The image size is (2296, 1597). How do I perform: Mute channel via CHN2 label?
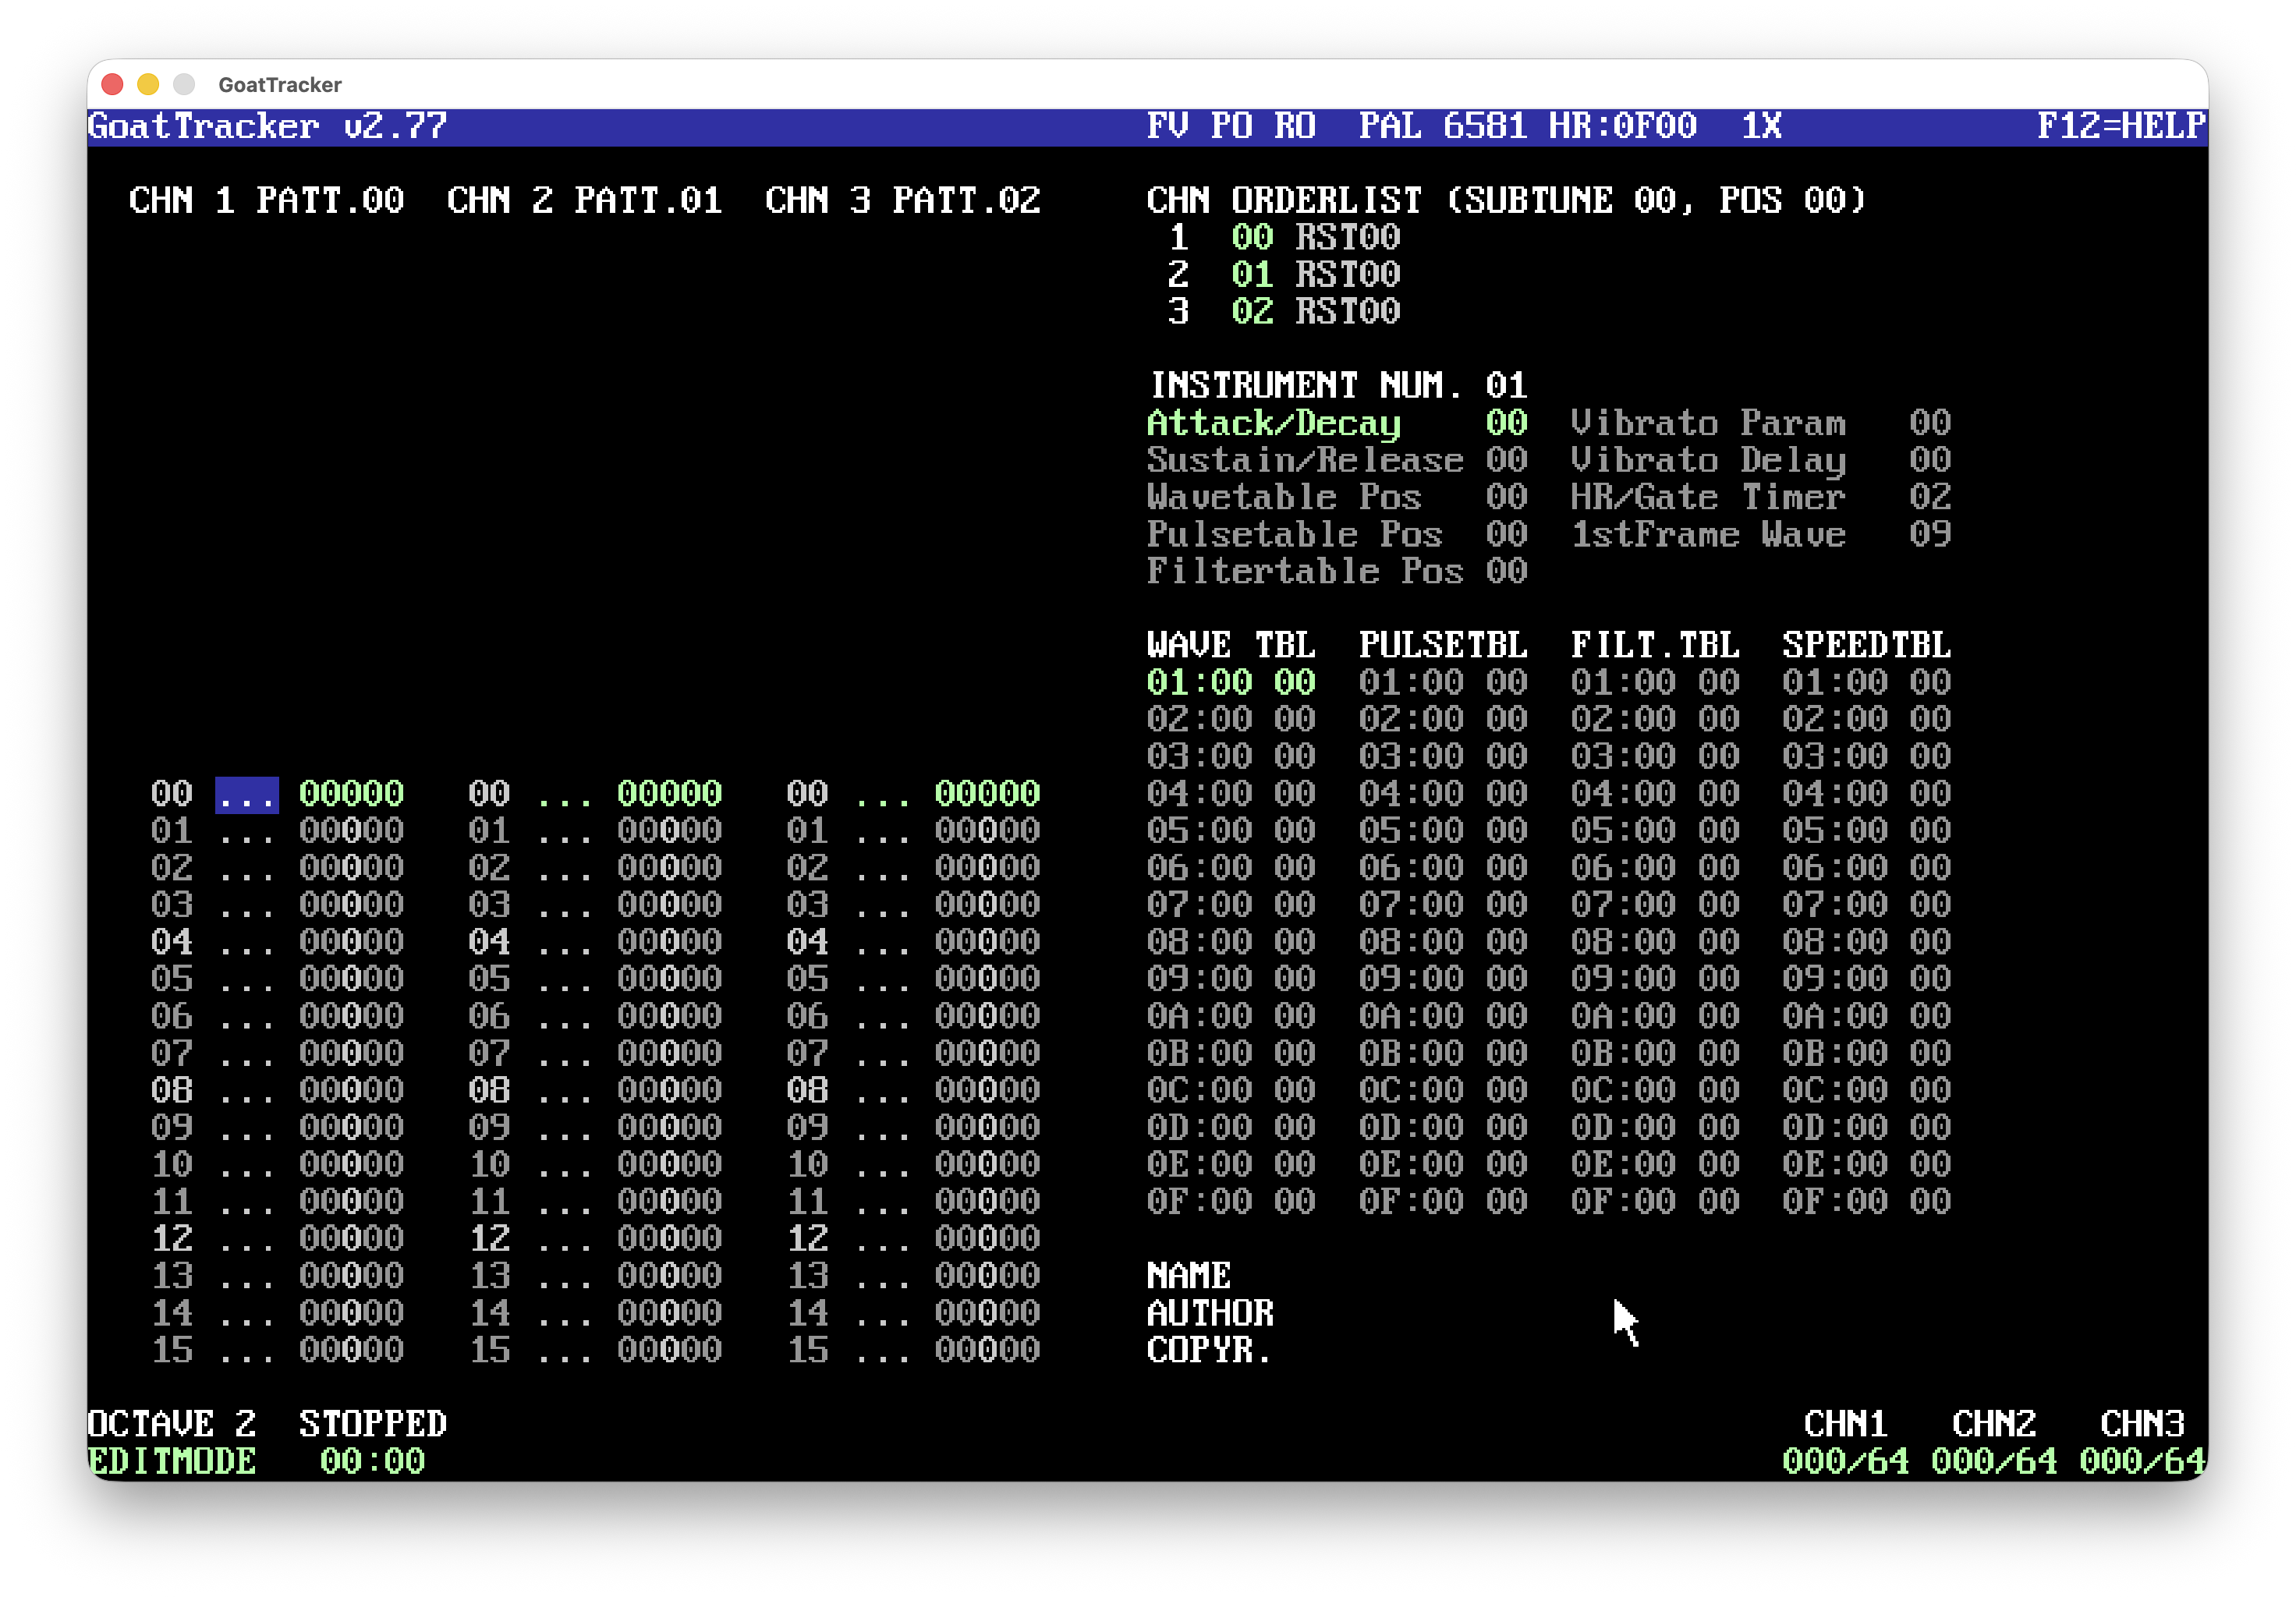pos(1994,1424)
